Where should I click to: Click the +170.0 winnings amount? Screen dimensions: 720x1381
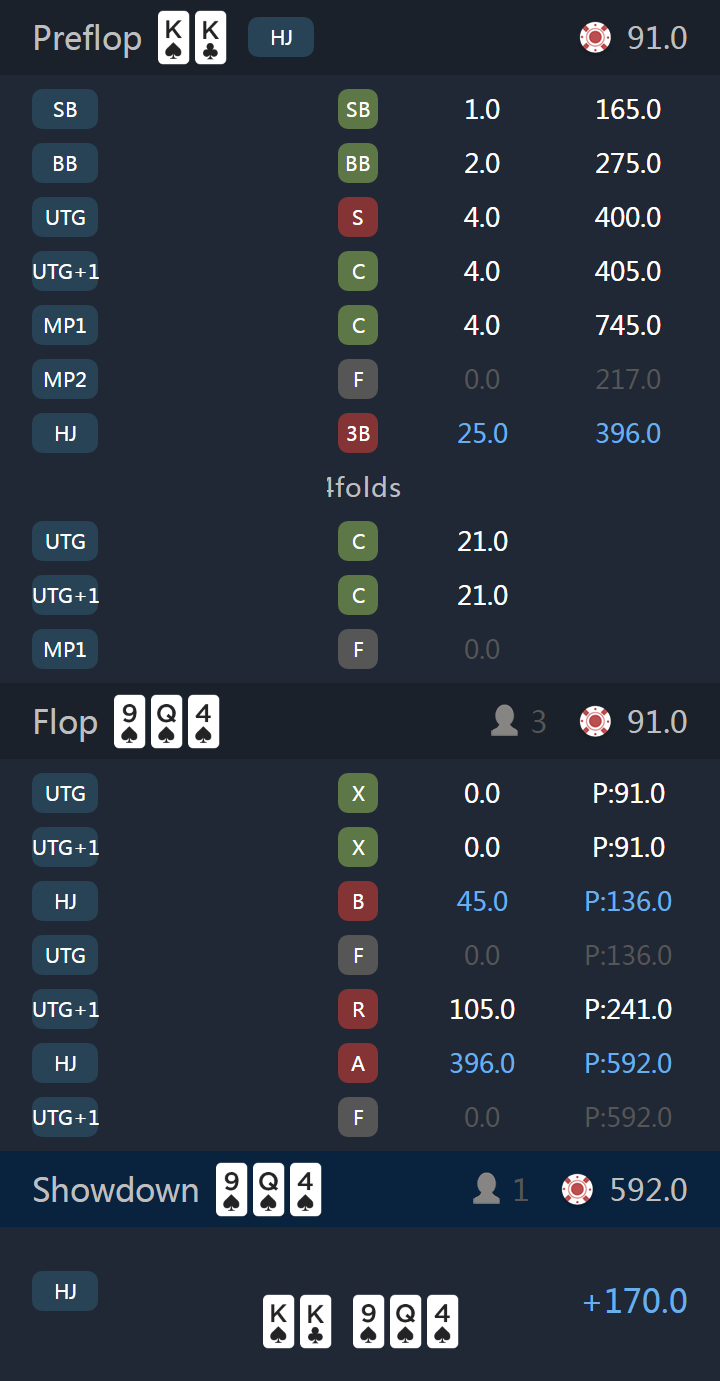point(635,1301)
